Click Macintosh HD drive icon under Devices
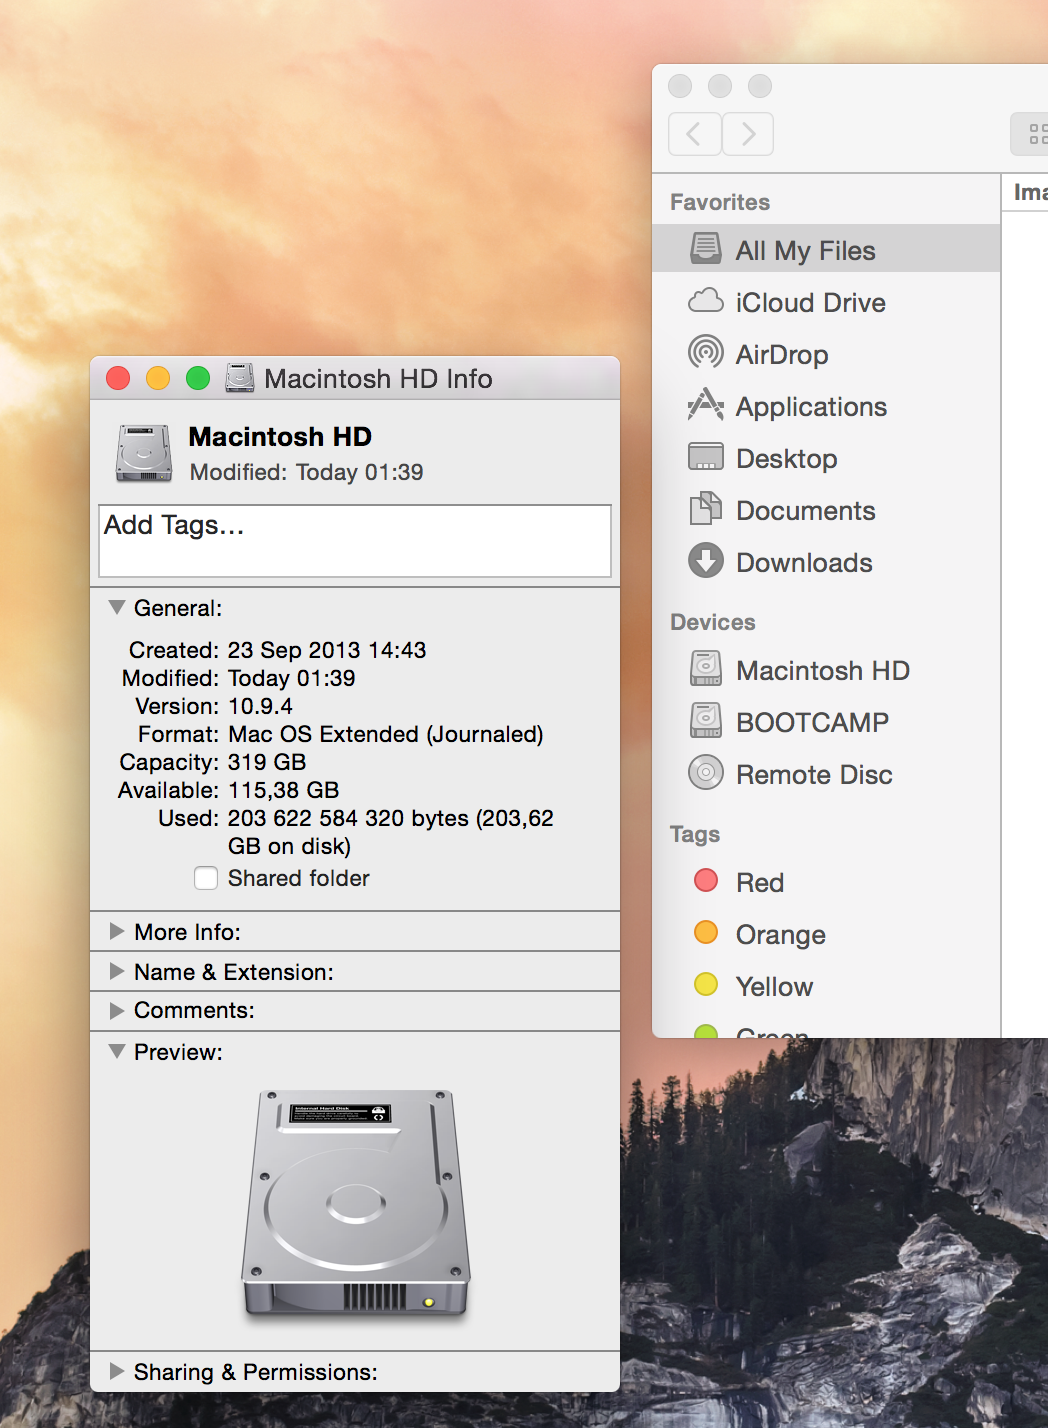Screen dimensions: 1048x1428 (706, 668)
